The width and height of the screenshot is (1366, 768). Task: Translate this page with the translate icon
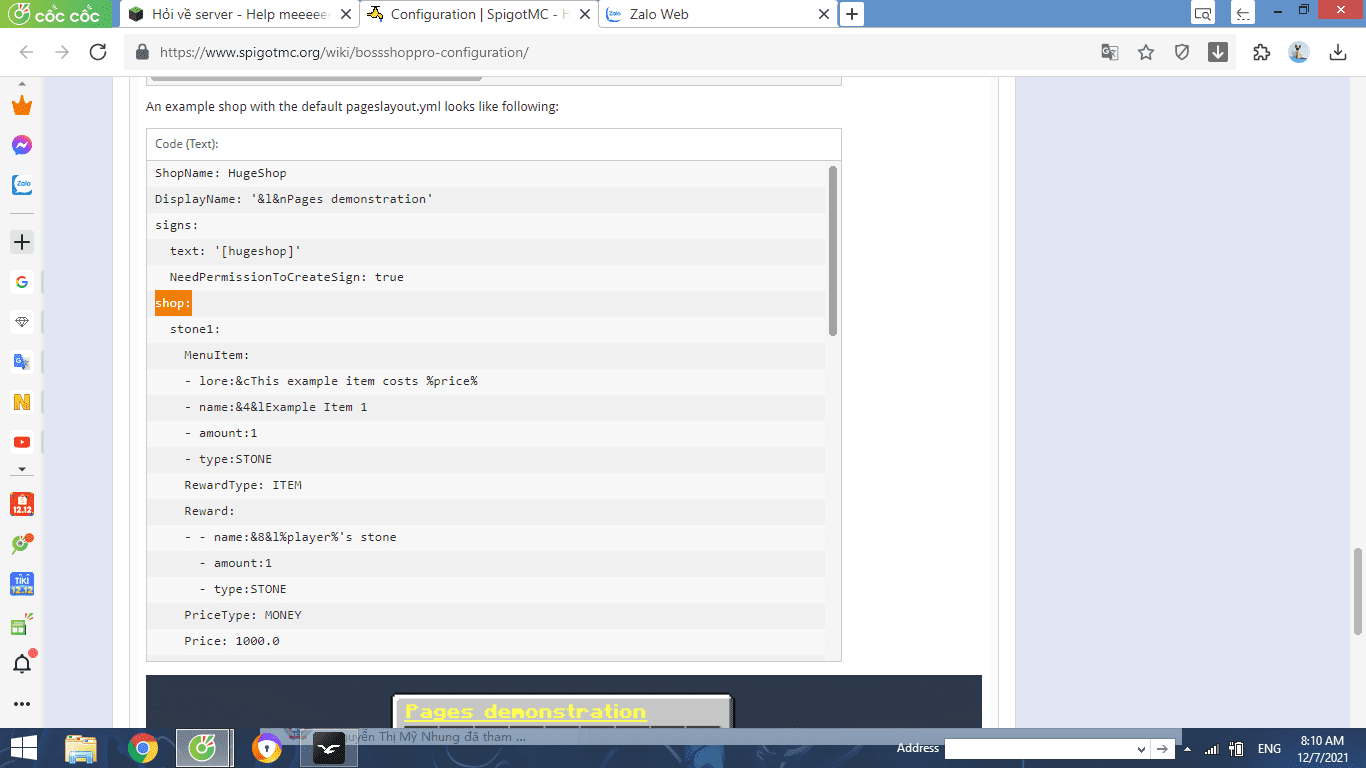(1110, 52)
